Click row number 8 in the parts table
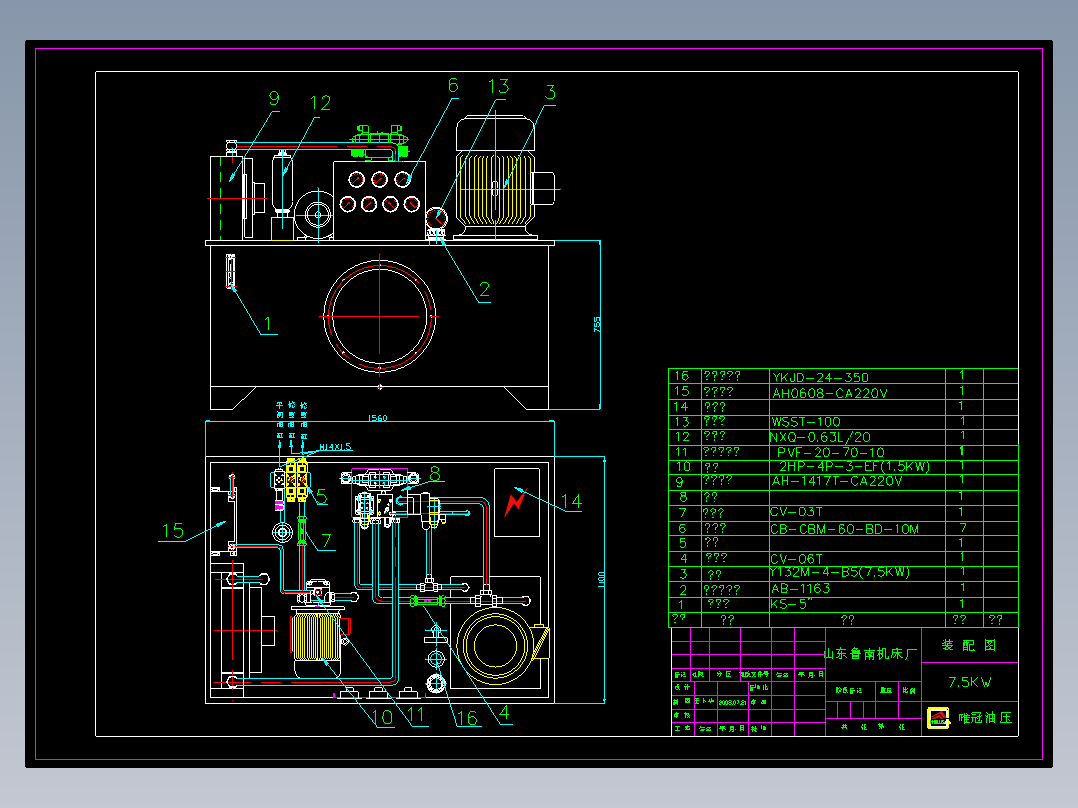1078x808 pixels. point(683,496)
